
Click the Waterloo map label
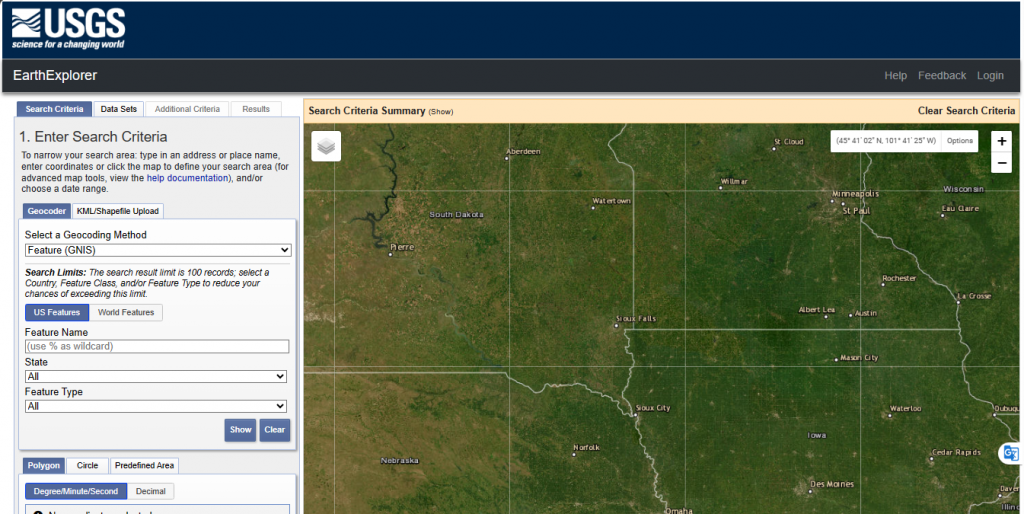tap(905, 409)
